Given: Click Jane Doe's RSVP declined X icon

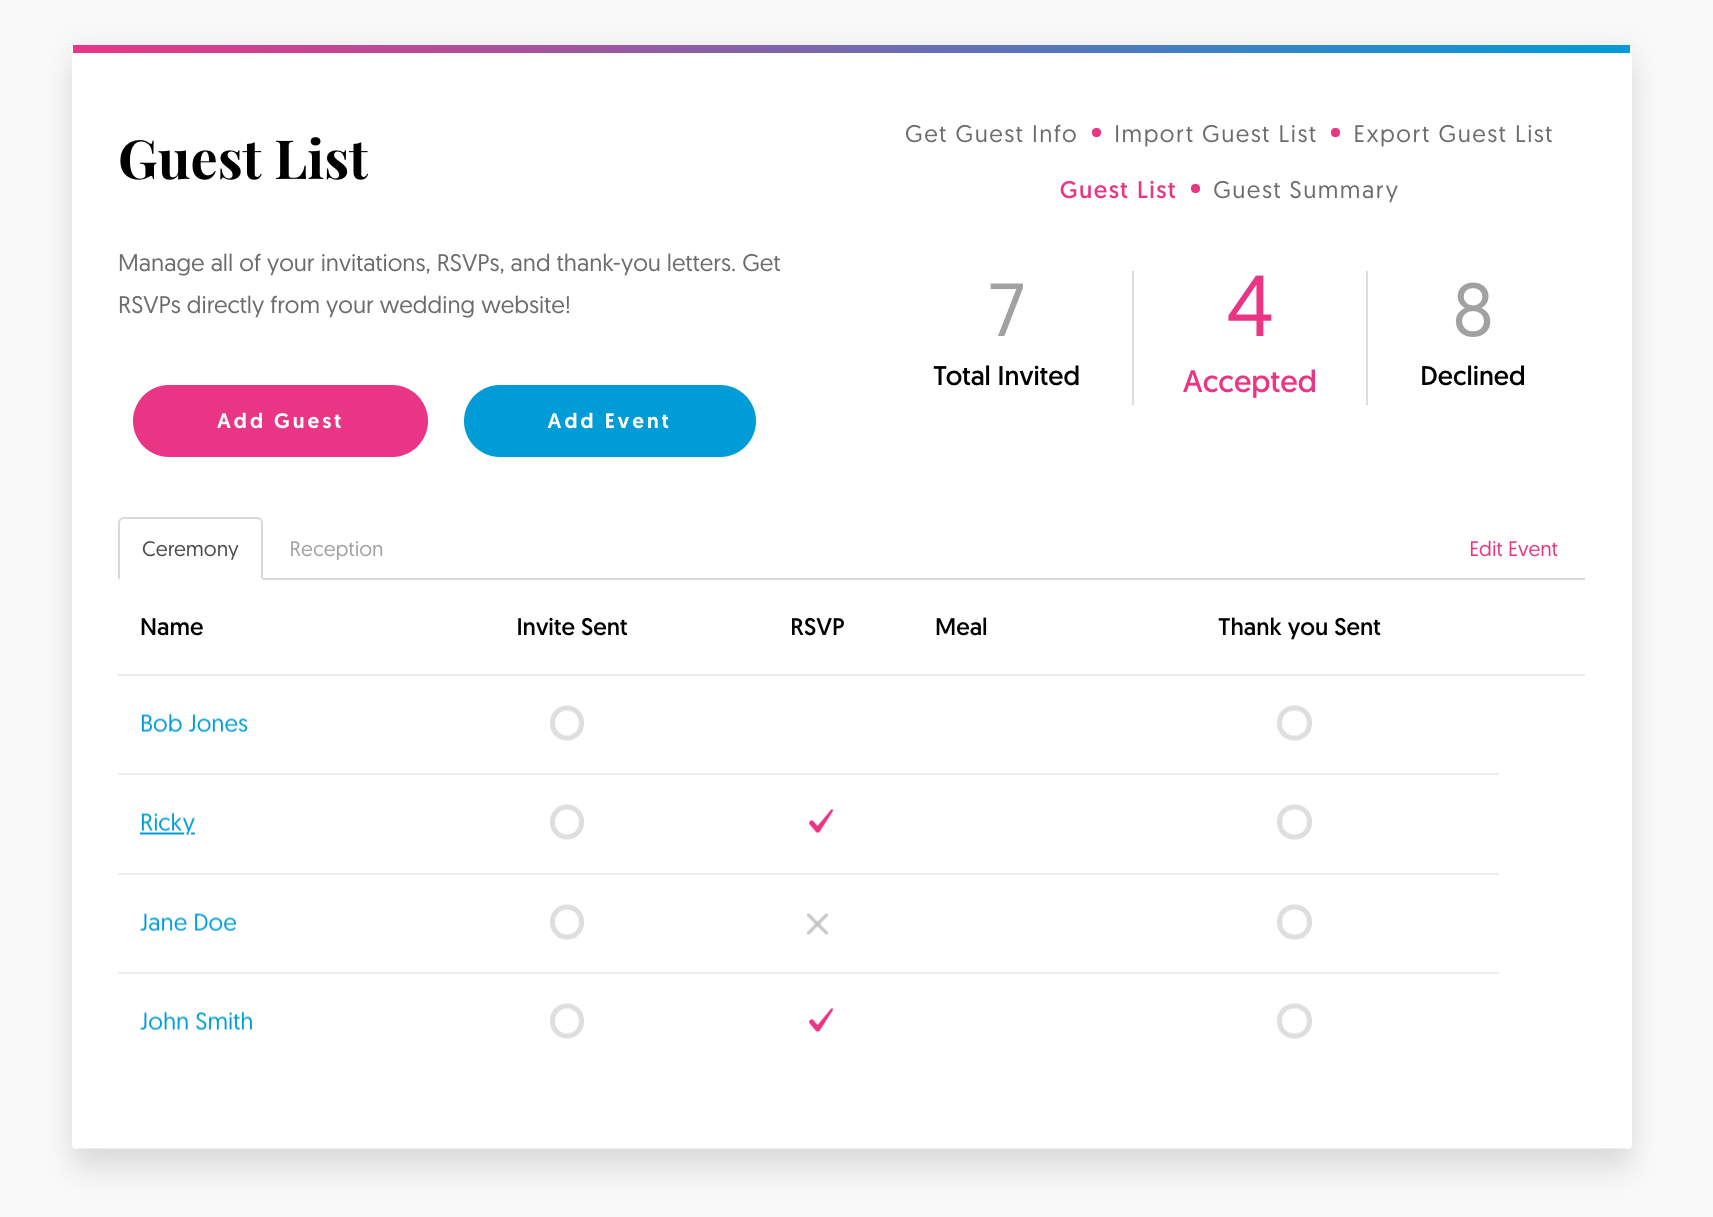Looking at the screenshot, I should point(817,924).
